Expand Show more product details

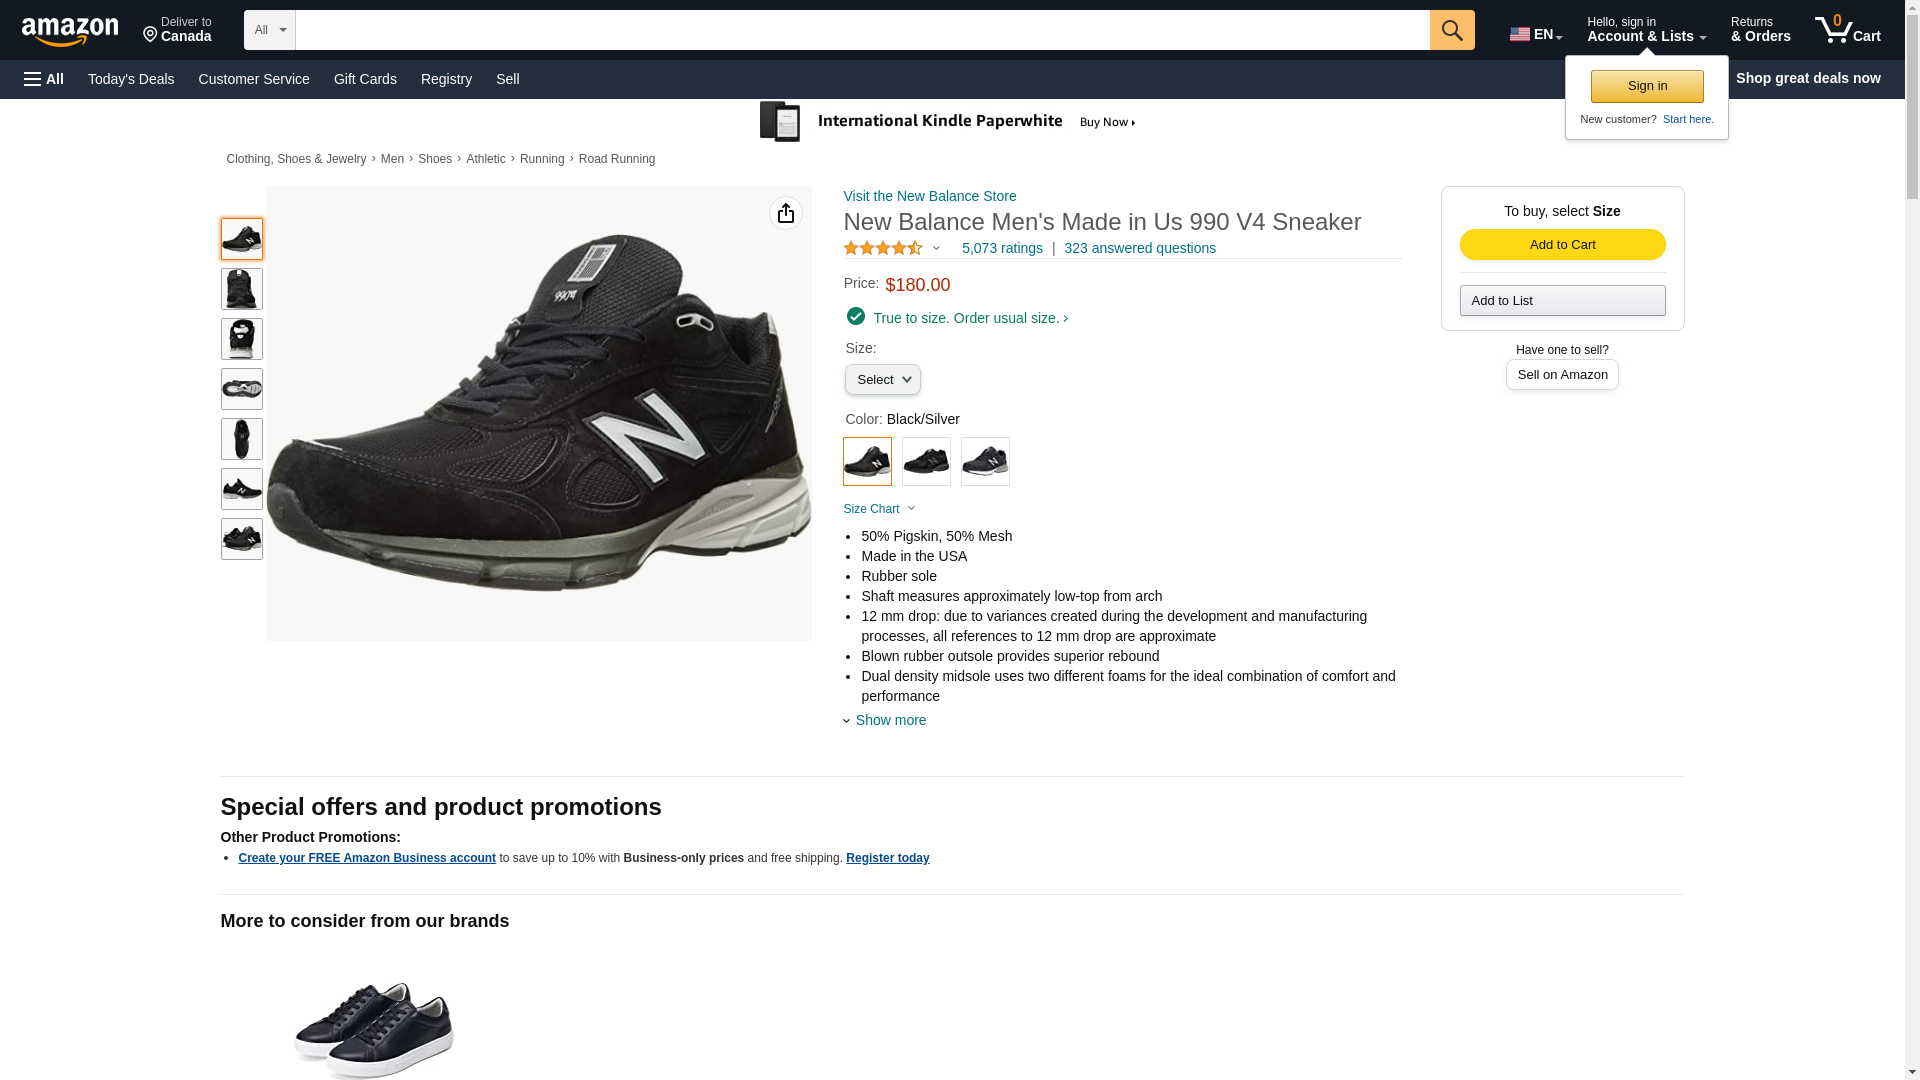tap(889, 720)
